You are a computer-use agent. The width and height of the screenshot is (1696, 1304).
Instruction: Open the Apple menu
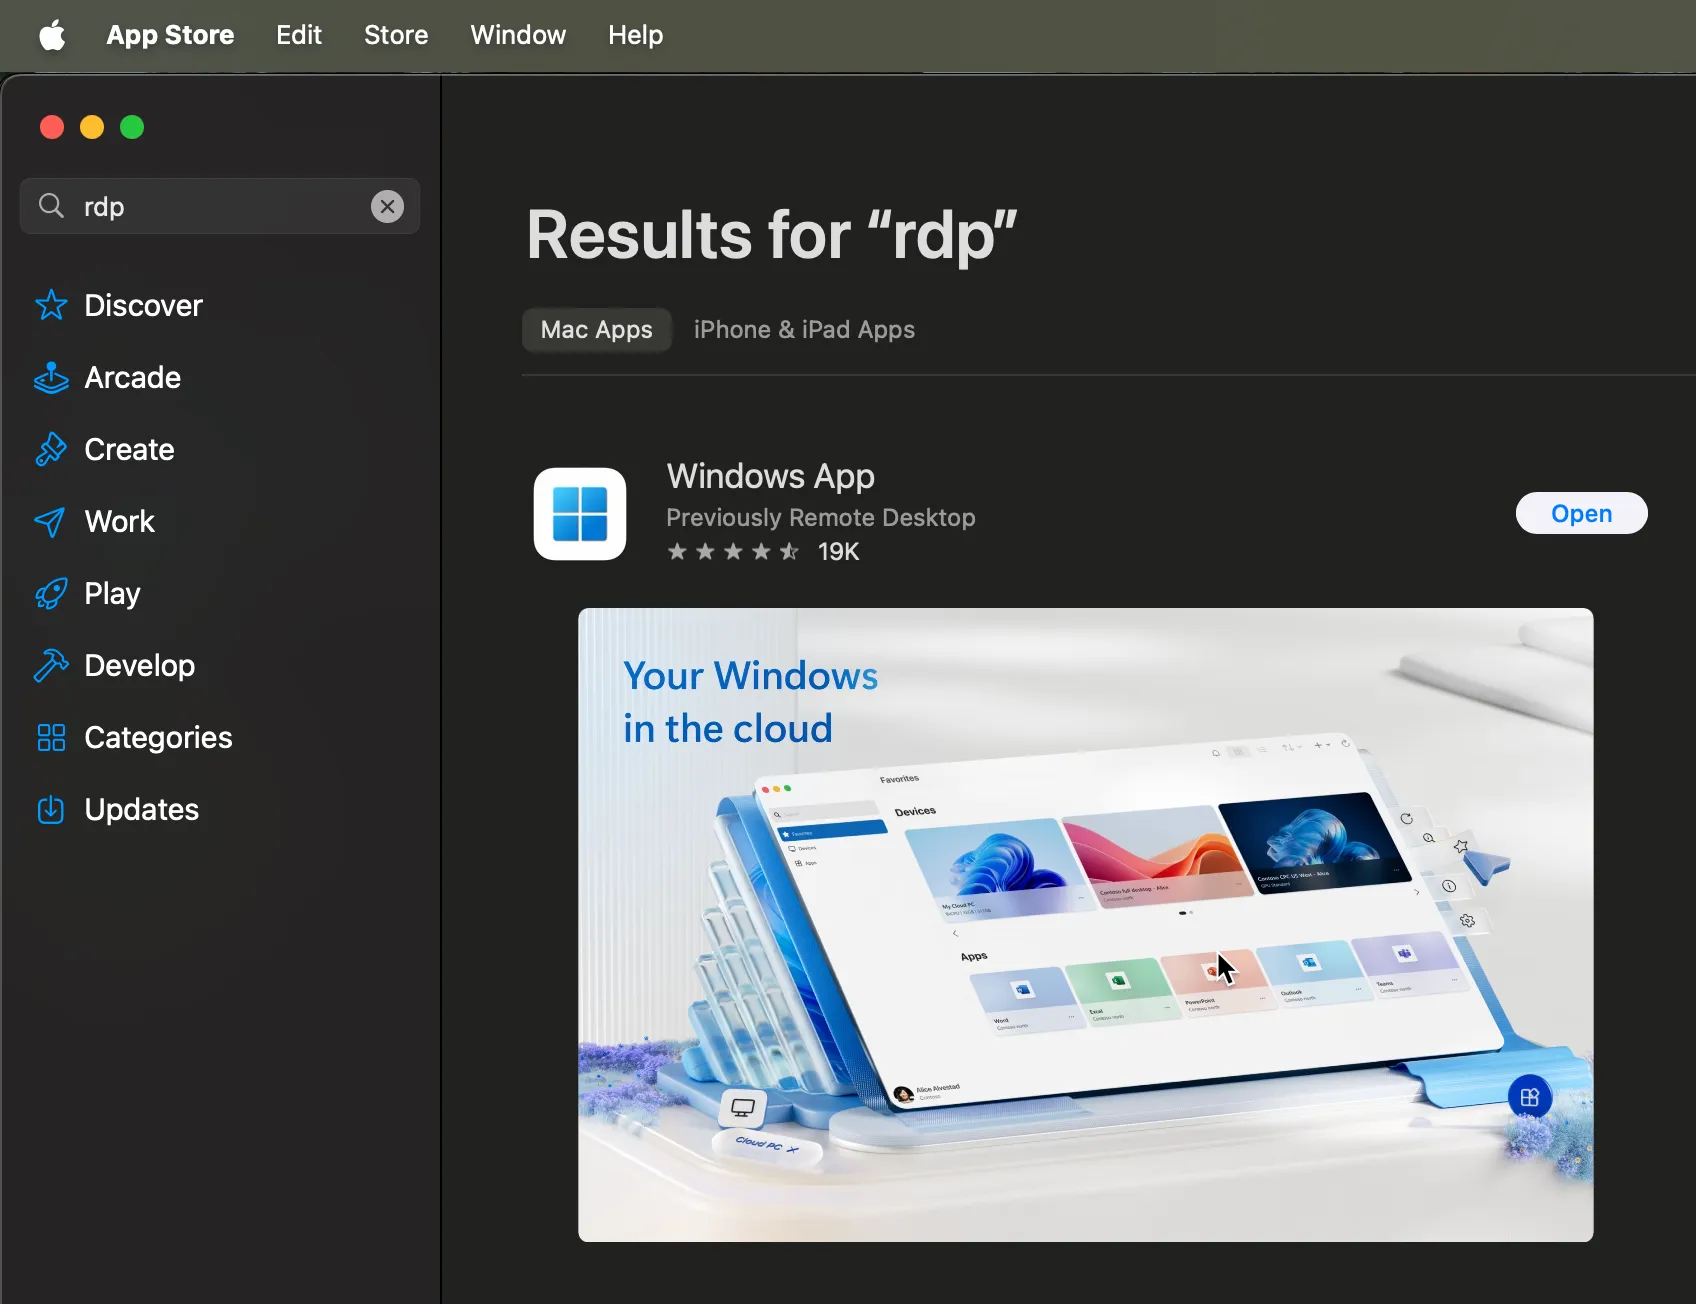click(52, 36)
